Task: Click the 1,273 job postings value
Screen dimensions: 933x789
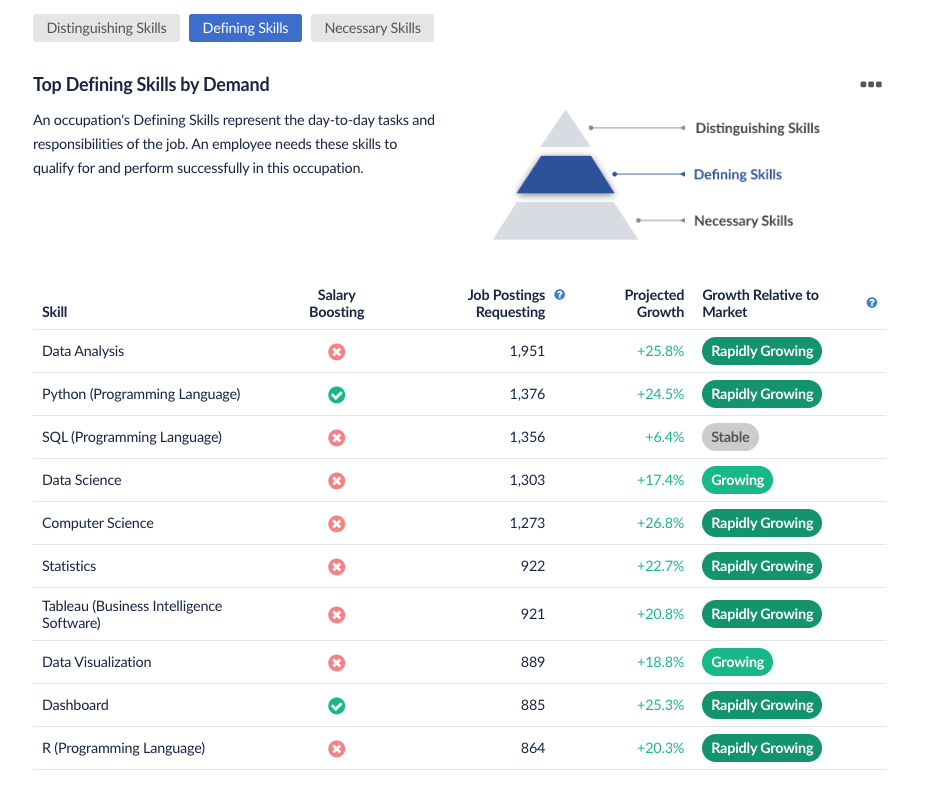Action: tap(527, 523)
